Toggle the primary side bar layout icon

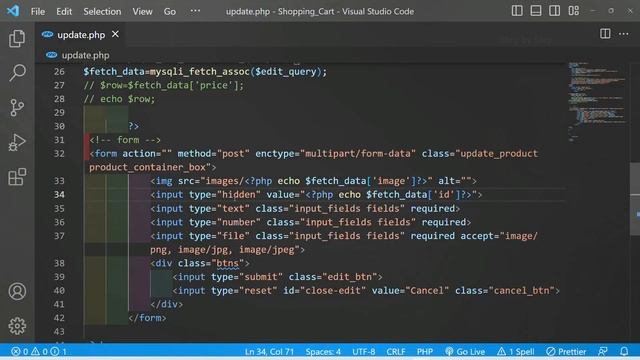click(x=517, y=11)
